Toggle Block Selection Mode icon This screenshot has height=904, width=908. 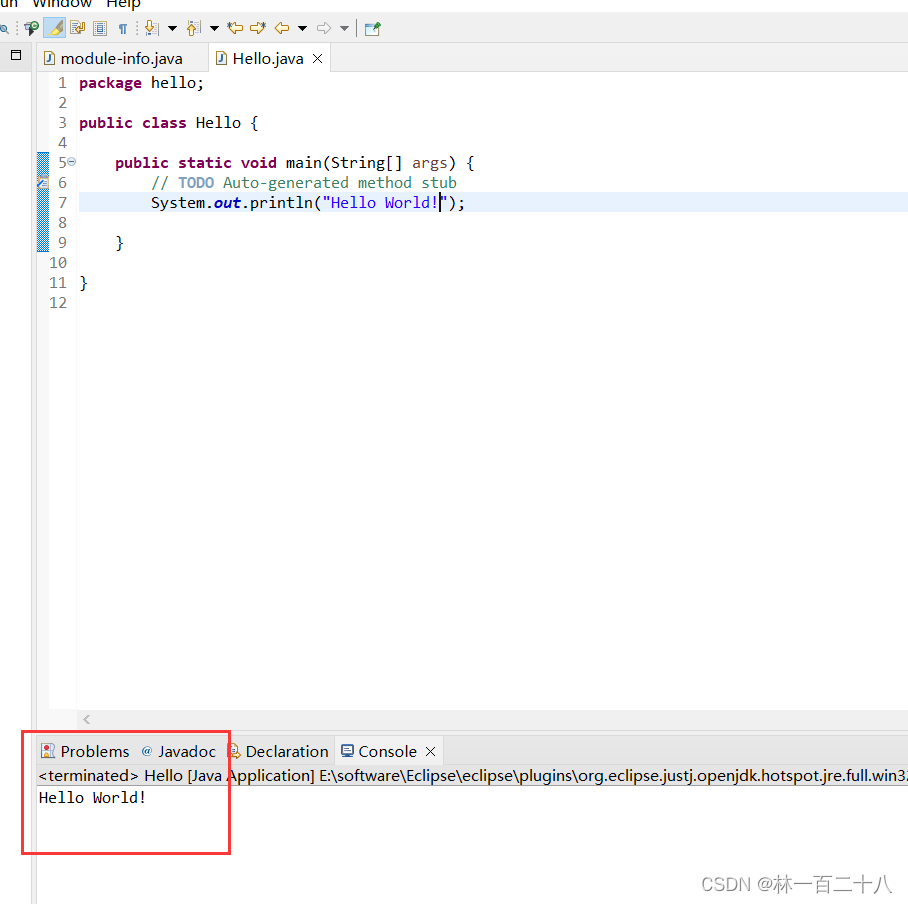(100, 28)
